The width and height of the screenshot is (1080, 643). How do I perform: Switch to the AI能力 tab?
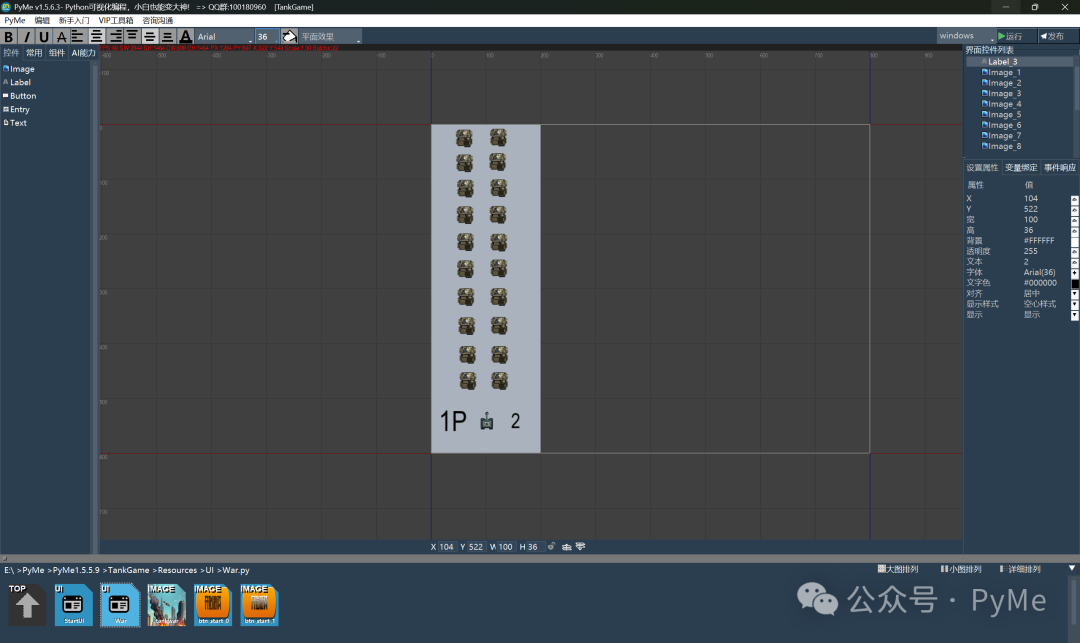[83, 52]
